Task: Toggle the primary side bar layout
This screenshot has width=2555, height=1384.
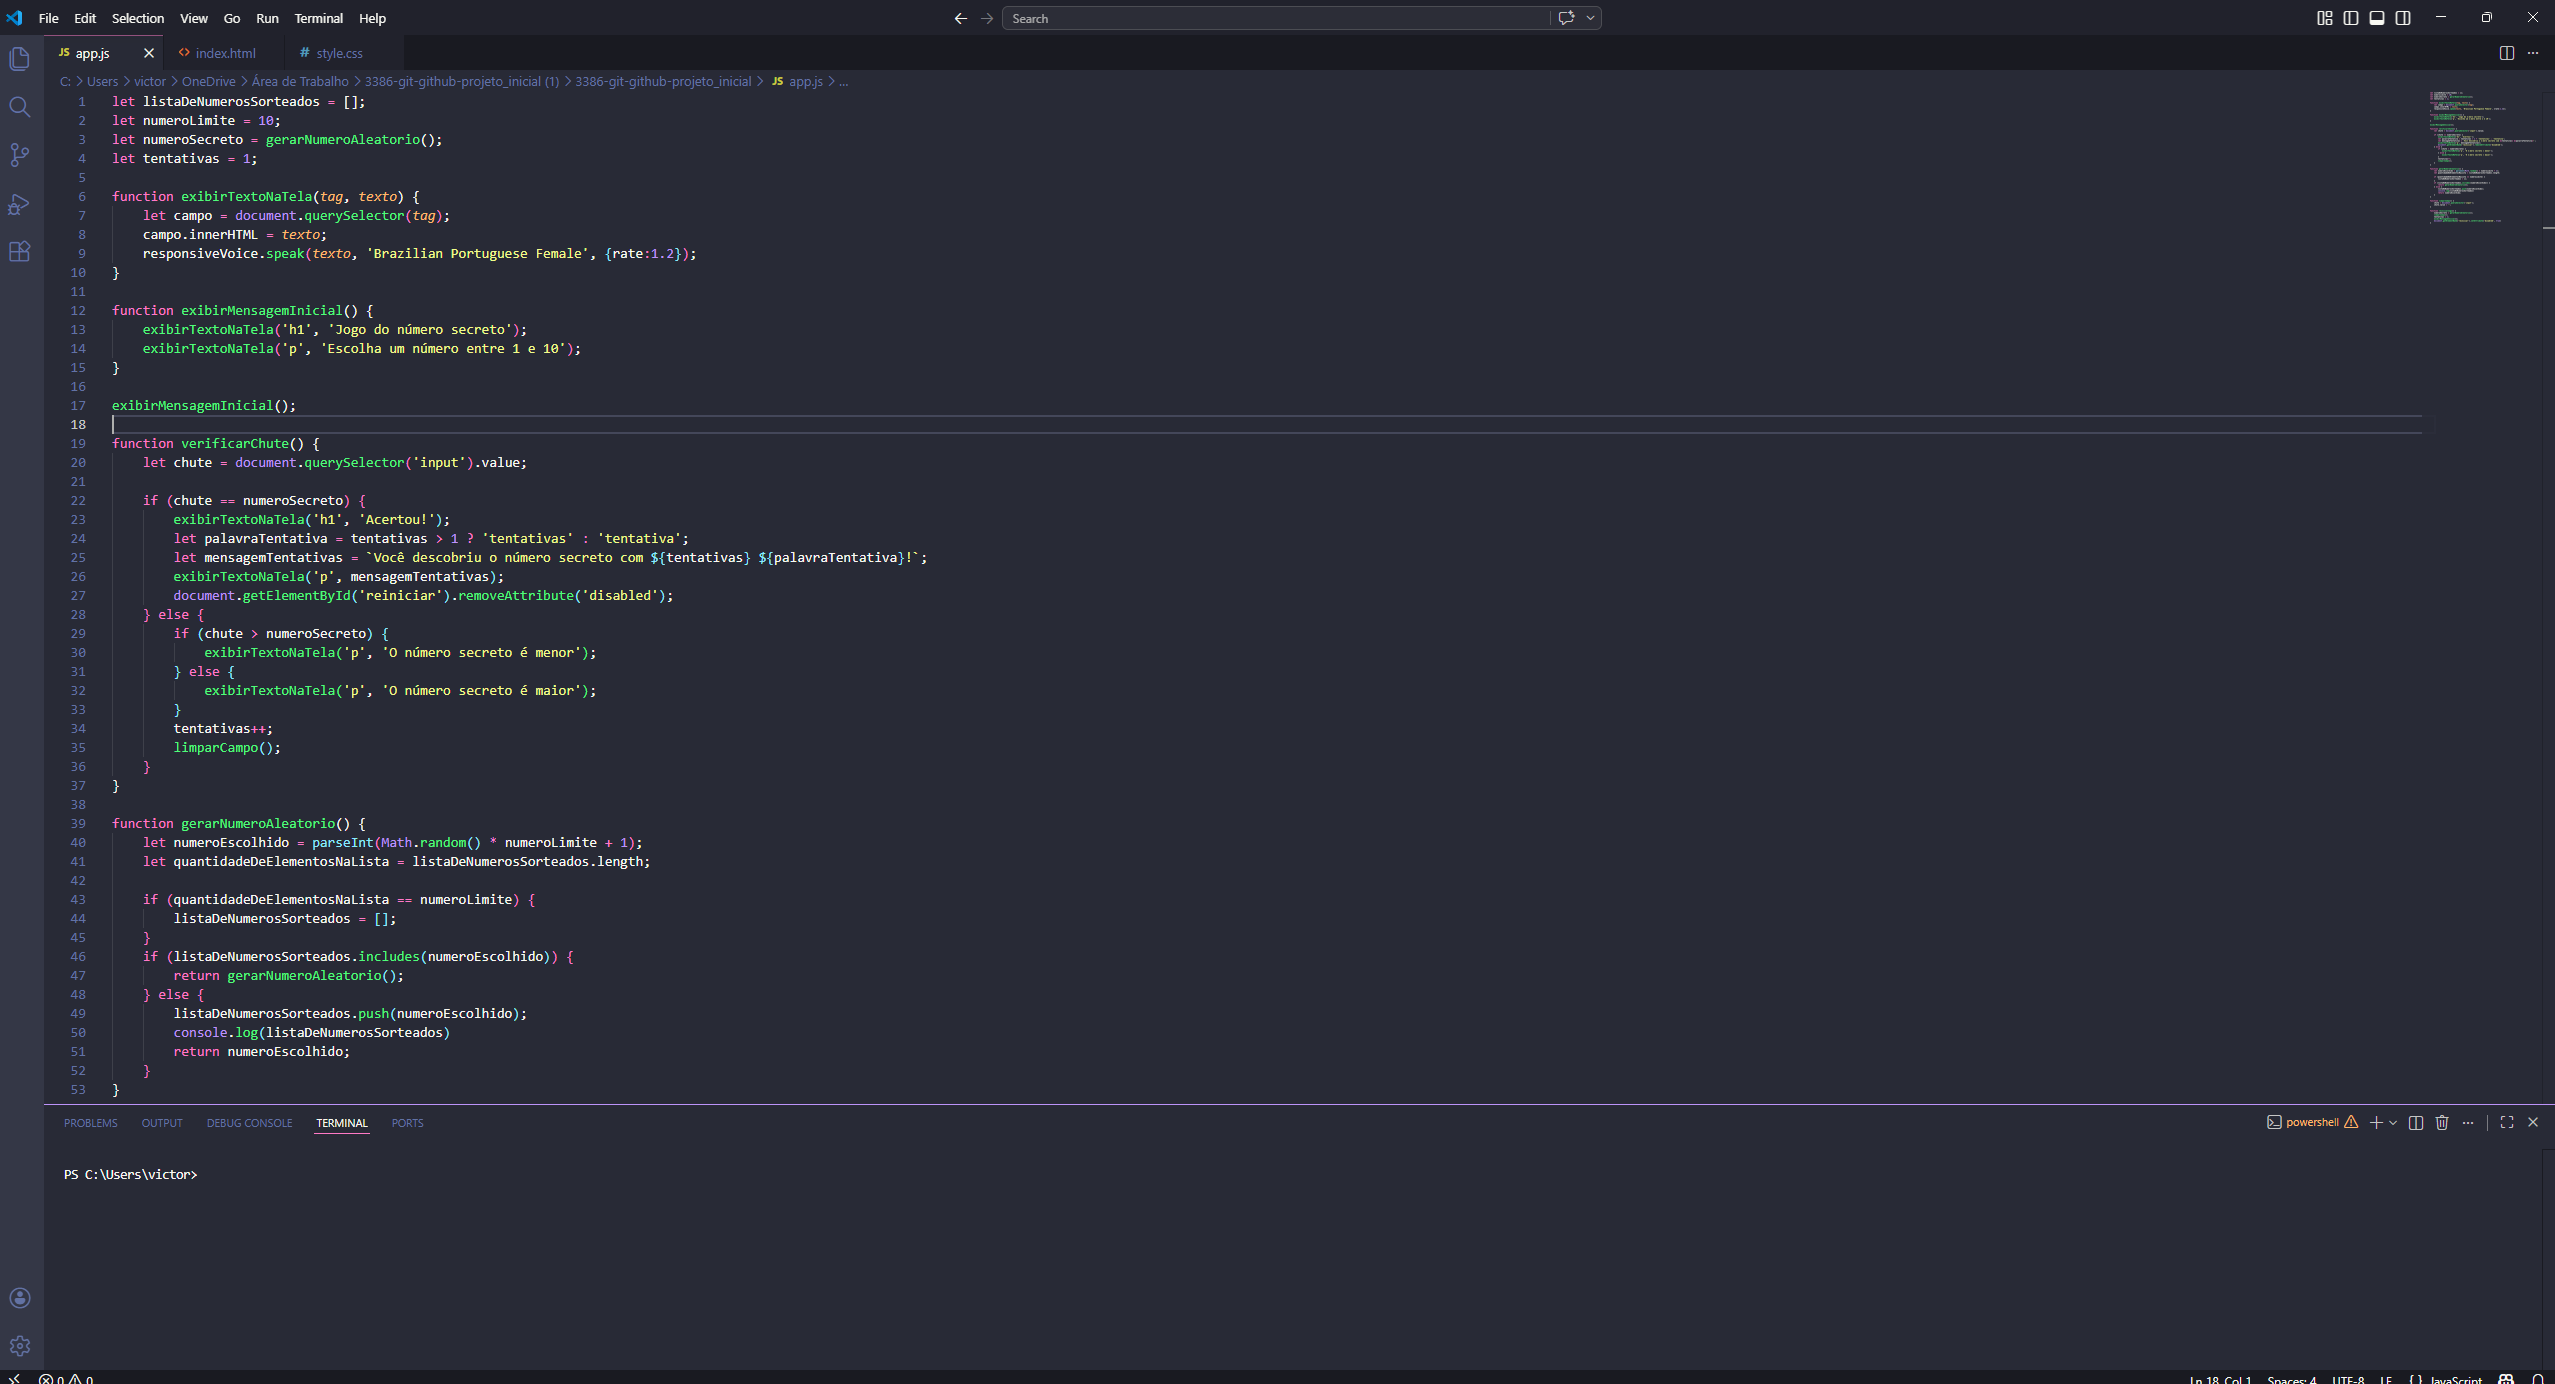Action: pos(2351,18)
